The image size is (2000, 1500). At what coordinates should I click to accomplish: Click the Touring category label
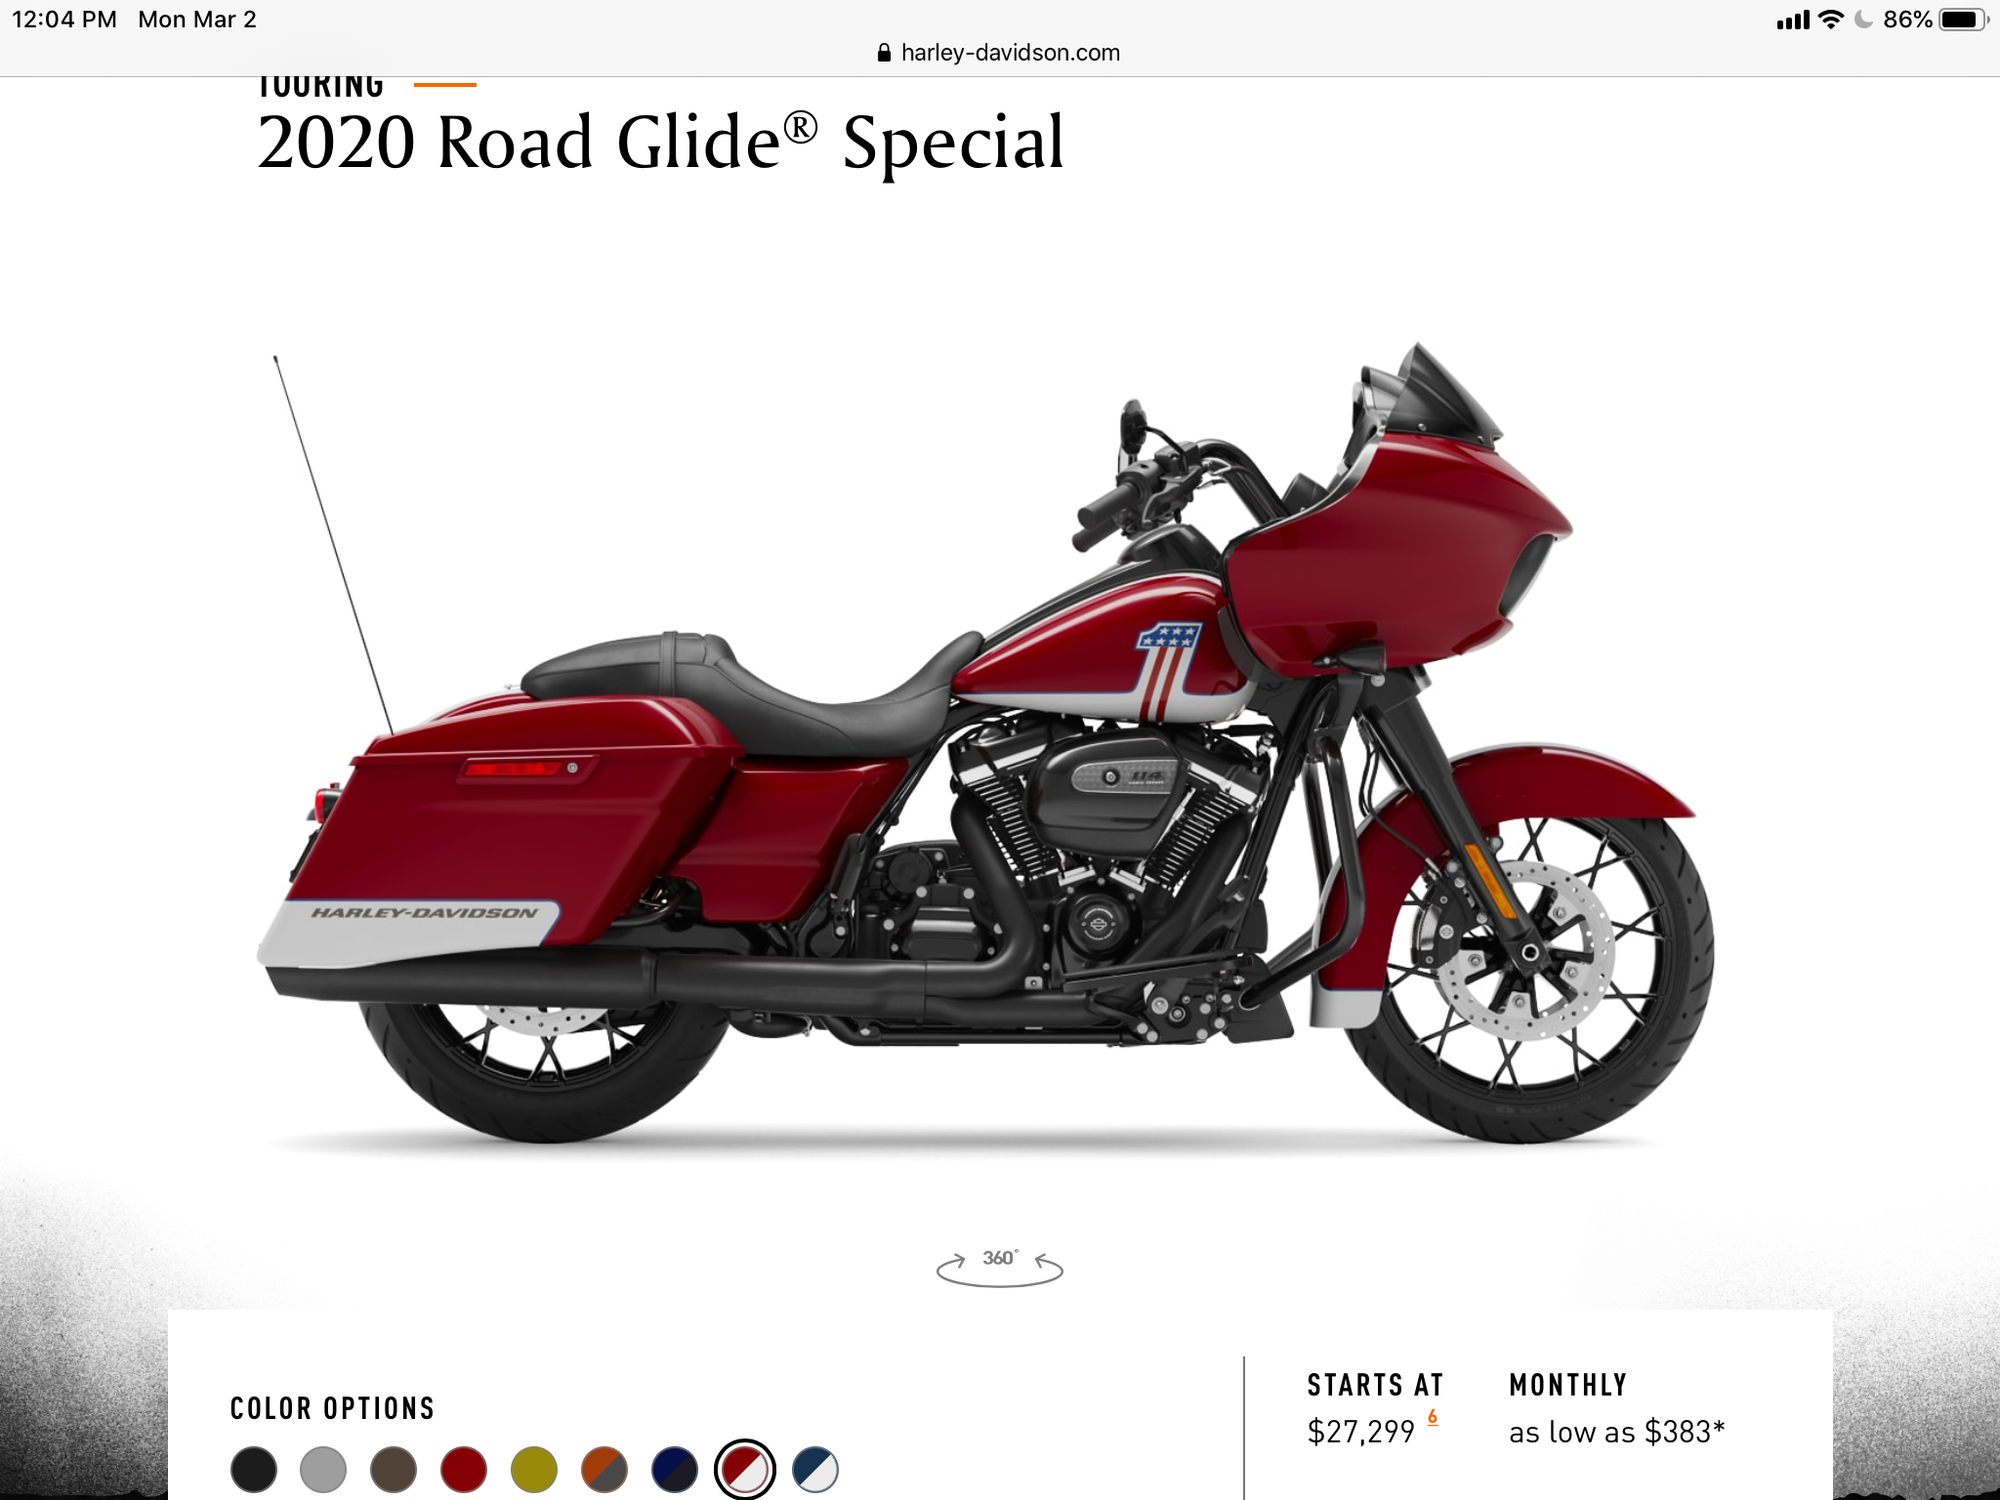tap(321, 87)
